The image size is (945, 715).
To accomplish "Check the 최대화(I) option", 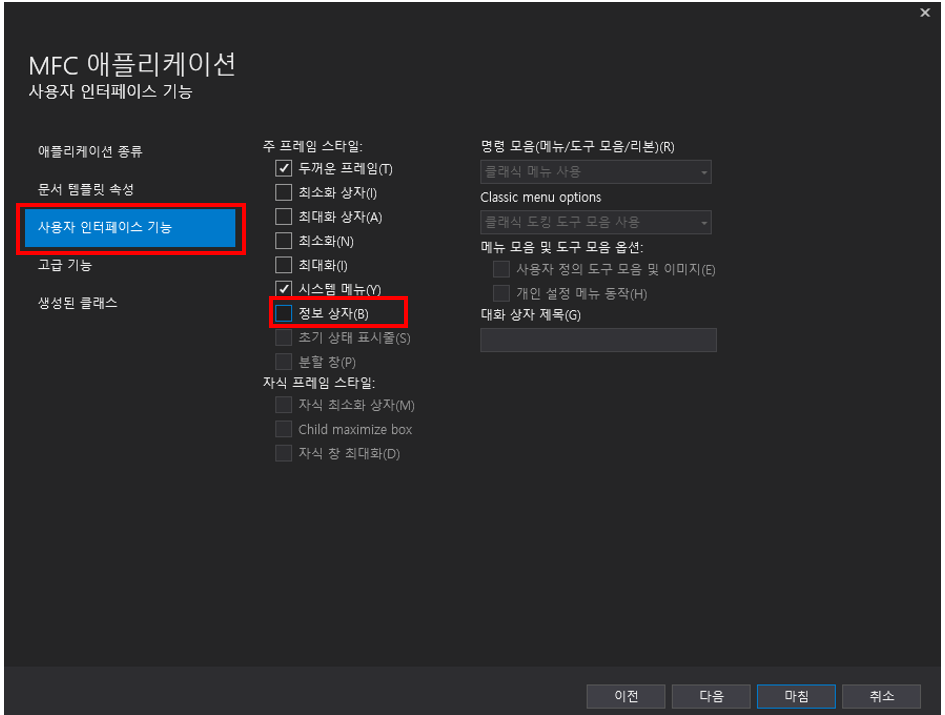I will click(x=283, y=265).
